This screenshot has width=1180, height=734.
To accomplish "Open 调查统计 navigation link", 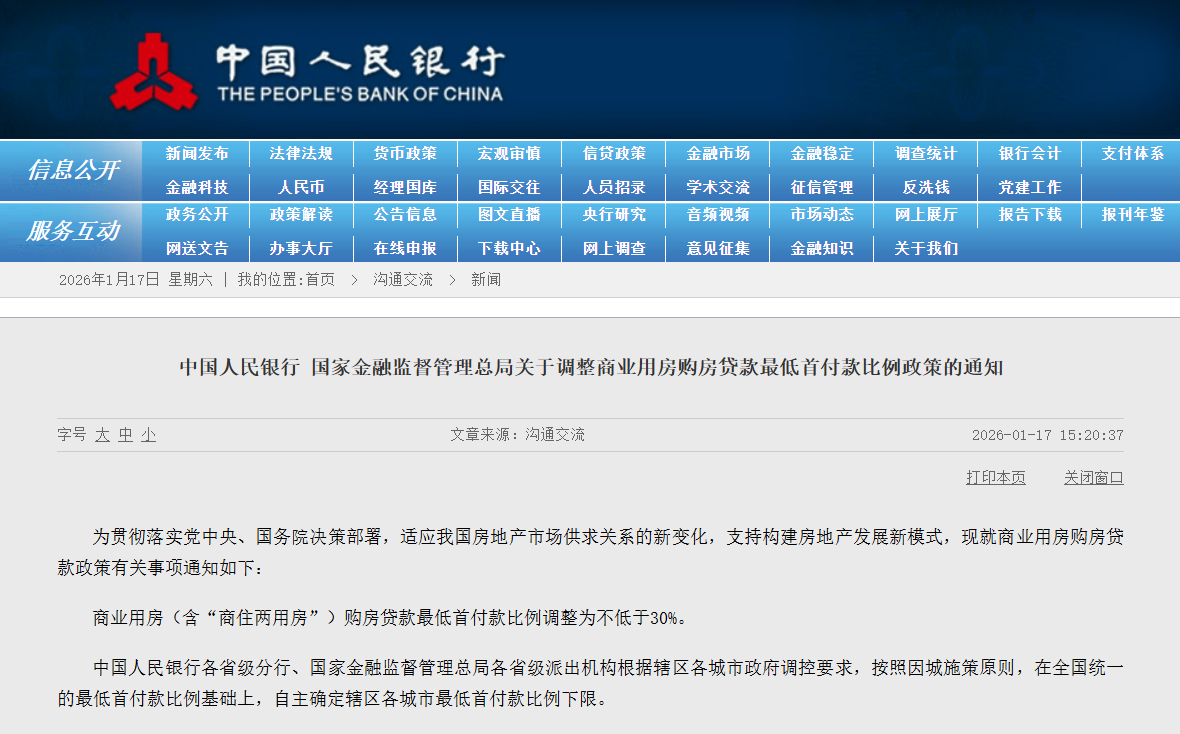I will click(x=925, y=154).
